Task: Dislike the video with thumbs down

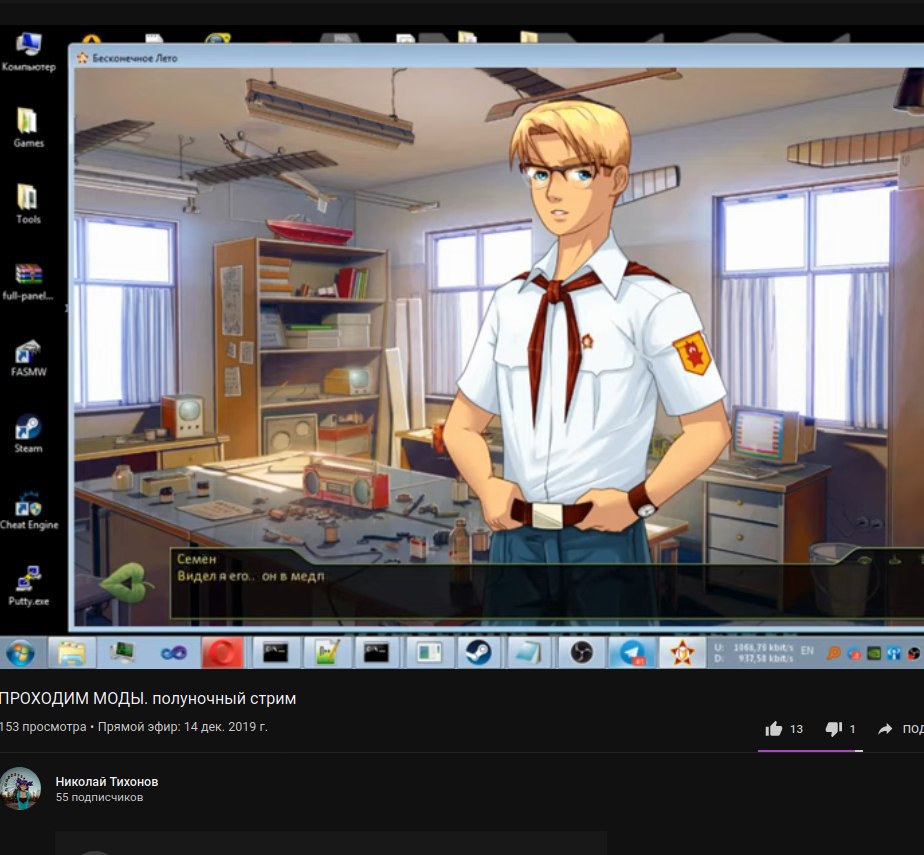Action: click(833, 729)
